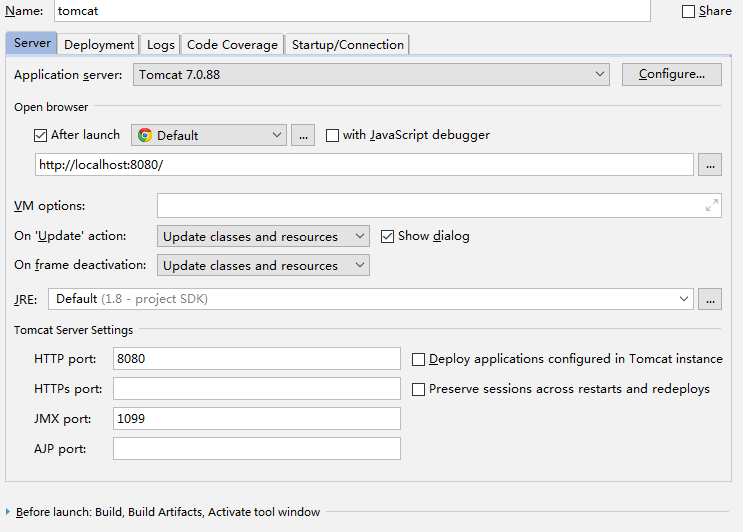Toggle the Share checkbox
Image resolution: width=743 pixels, height=532 pixels.
click(x=688, y=11)
